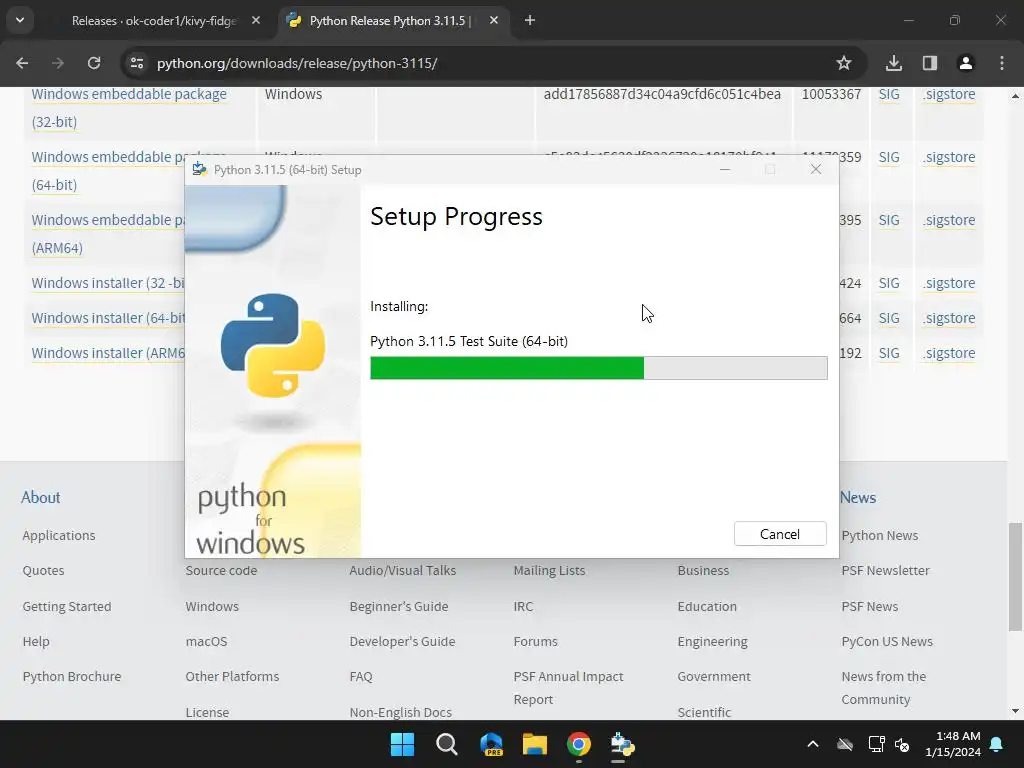The width and height of the screenshot is (1024, 768).
Task: Bookmark this page with the star icon
Action: click(x=844, y=63)
